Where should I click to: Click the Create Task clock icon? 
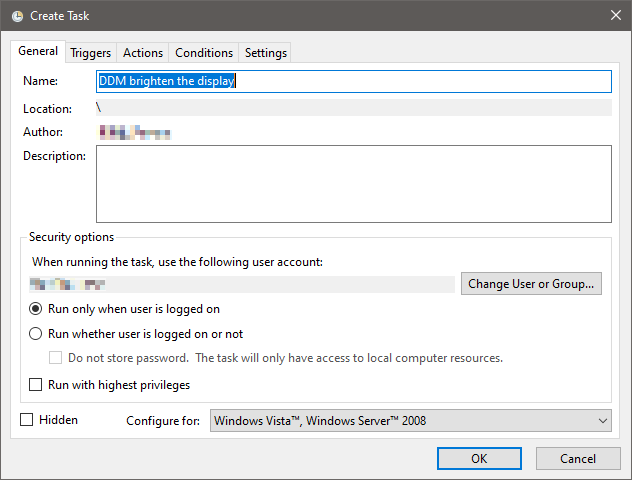click(17, 16)
